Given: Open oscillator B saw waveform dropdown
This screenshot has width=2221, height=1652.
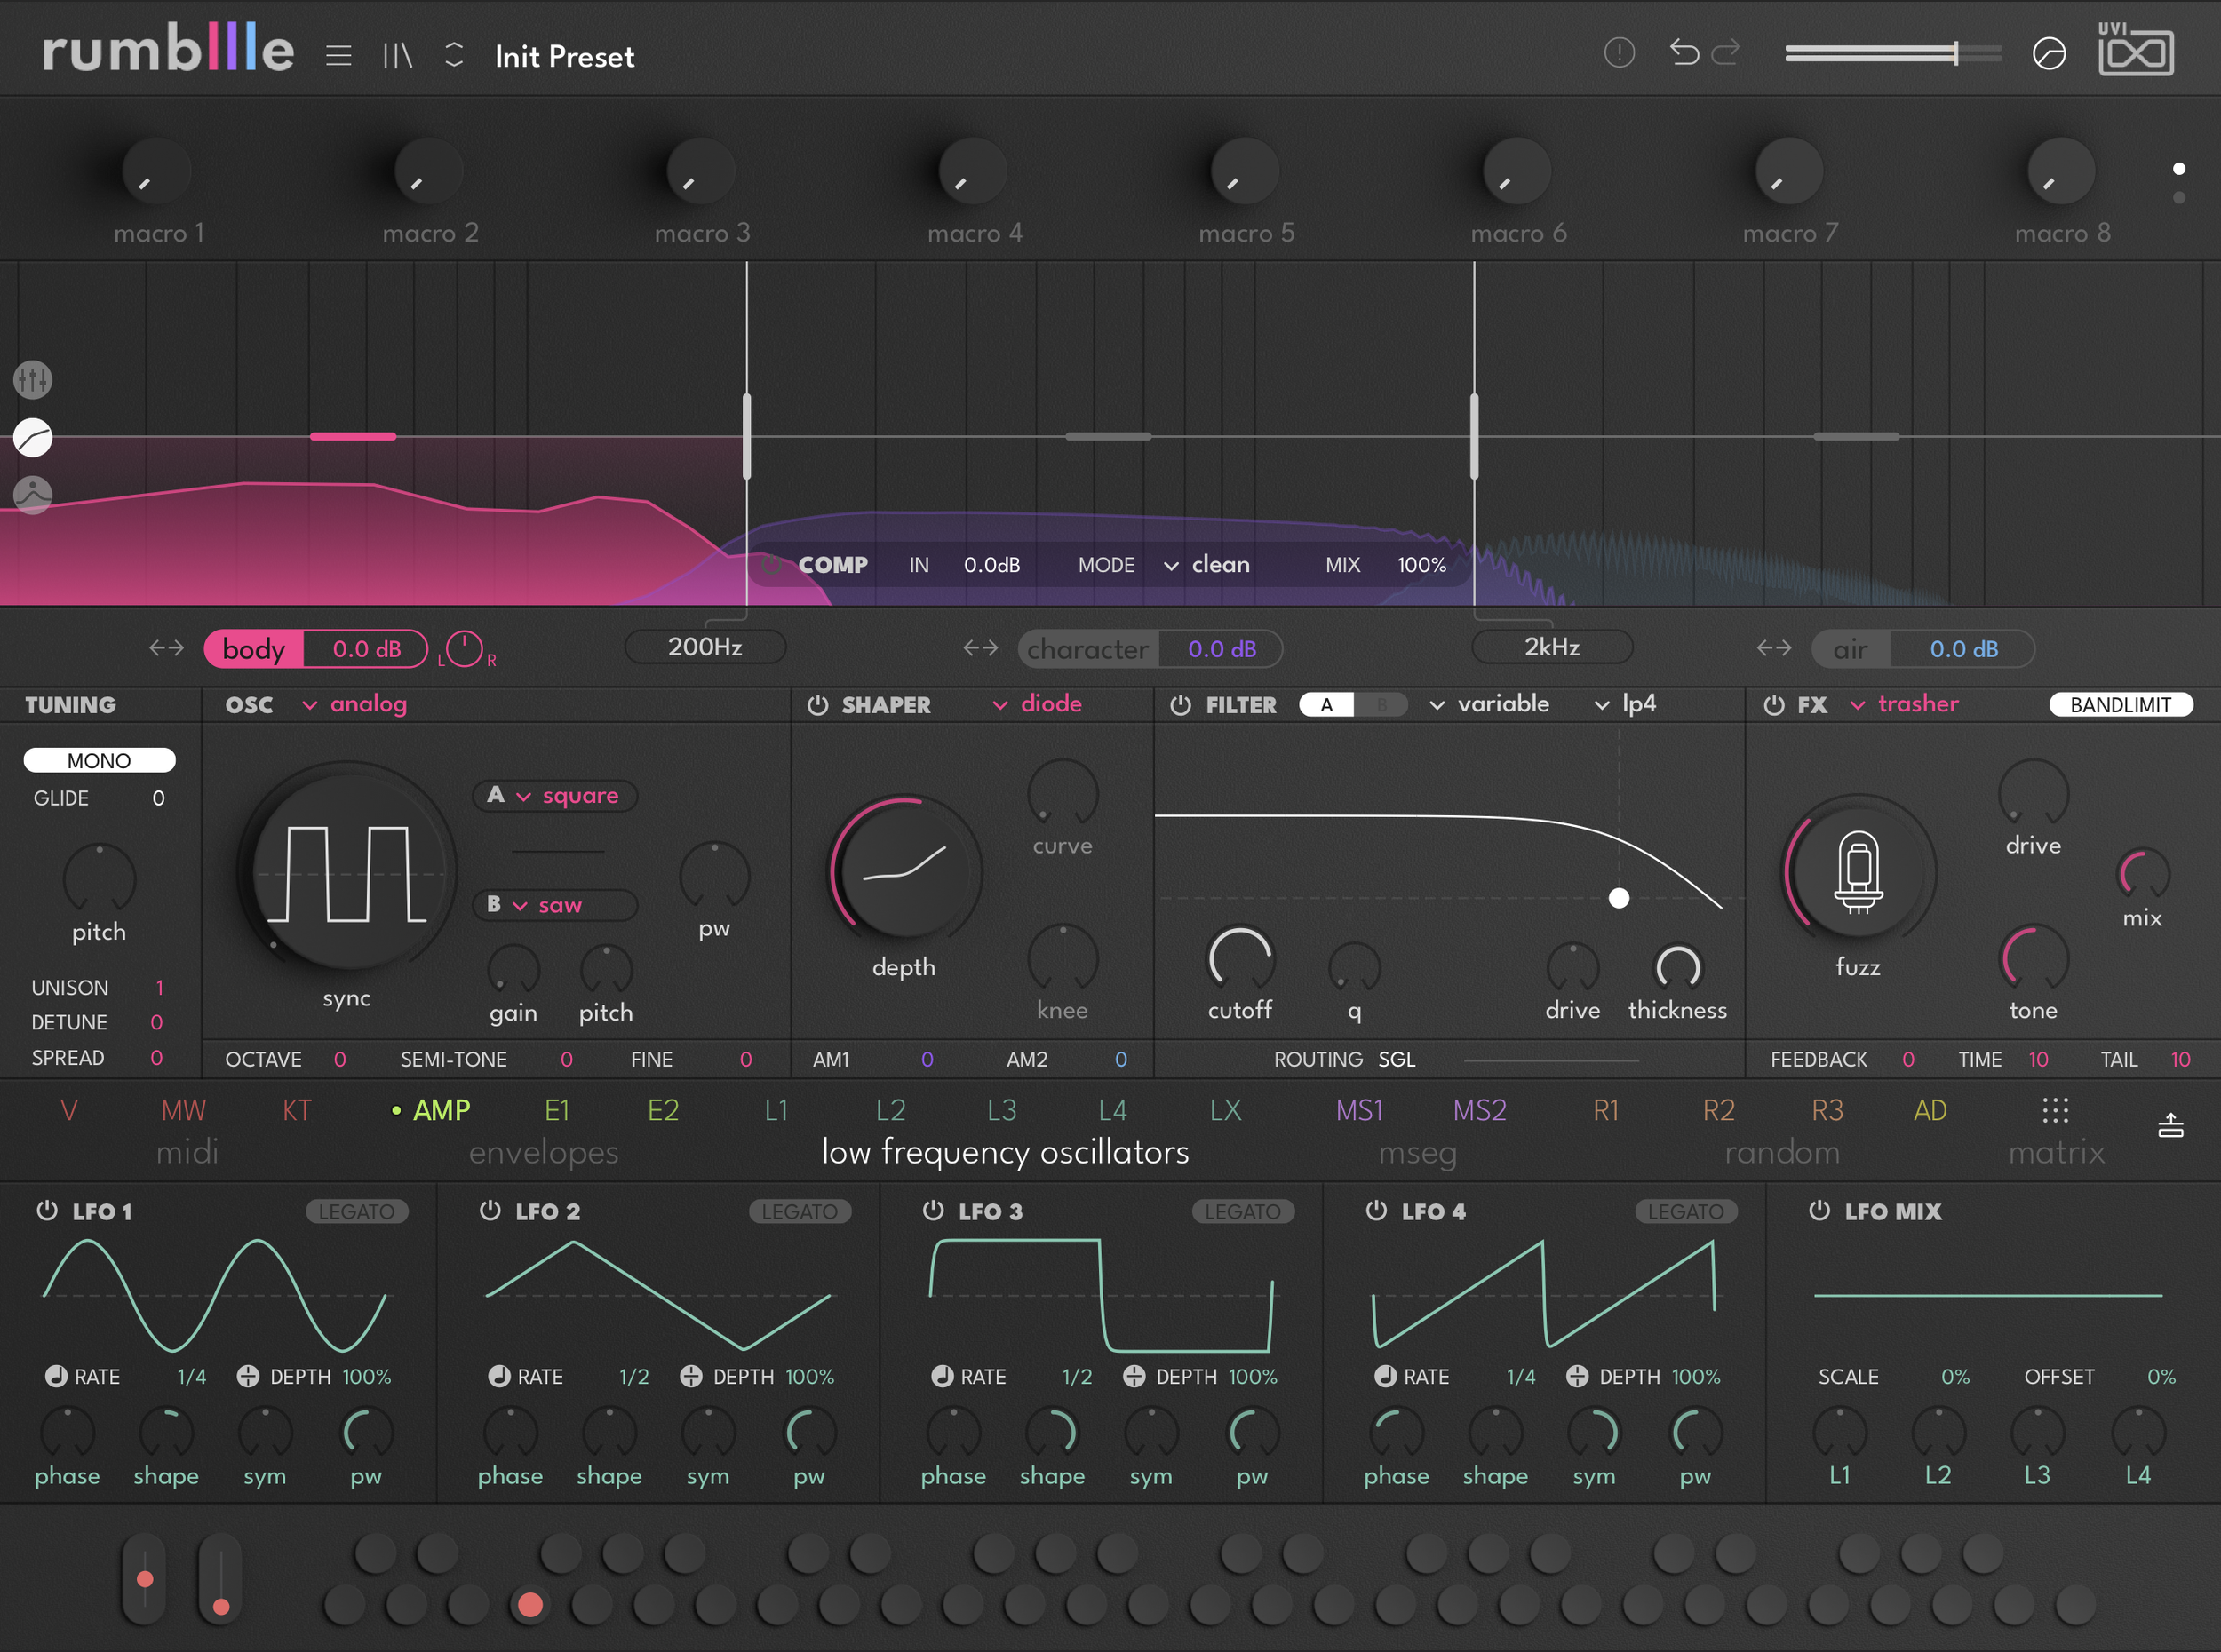Looking at the screenshot, I should click(x=555, y=905).
